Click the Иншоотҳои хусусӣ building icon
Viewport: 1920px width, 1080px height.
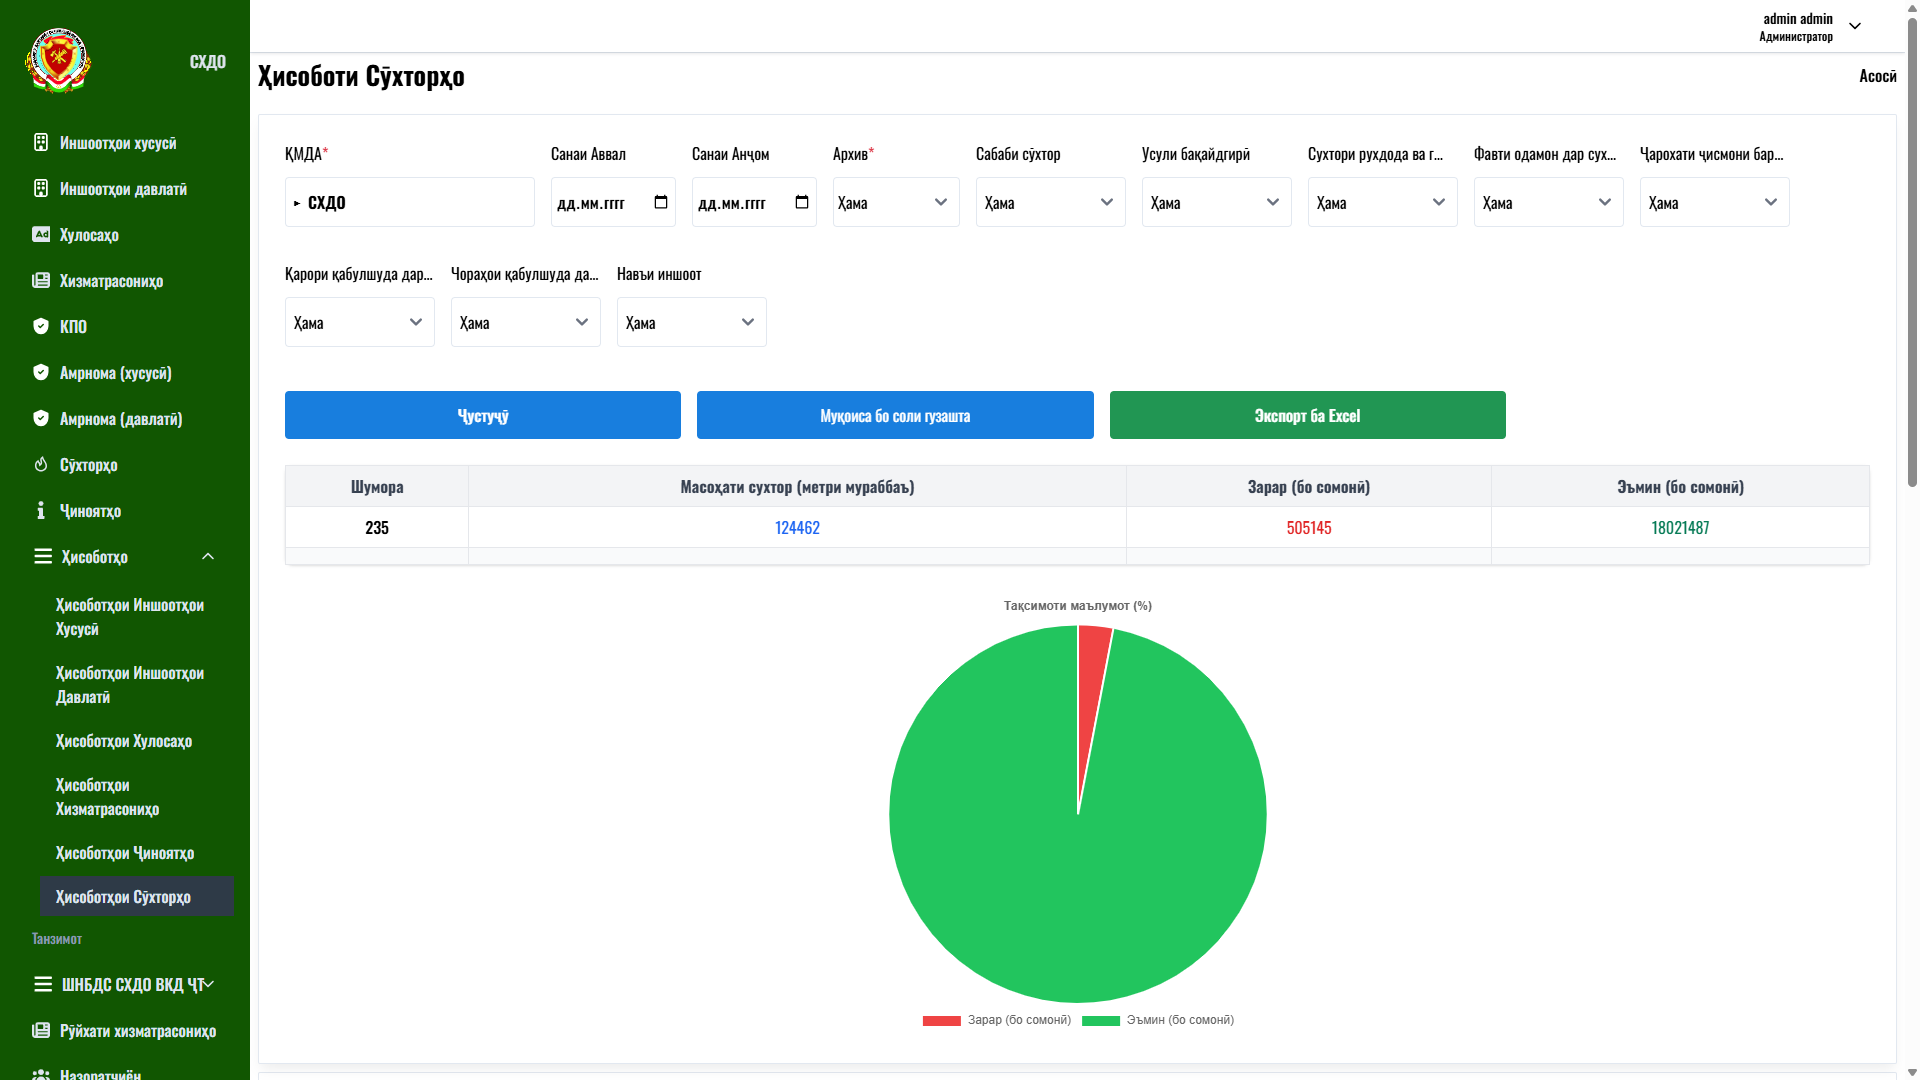tap(41, 142)
